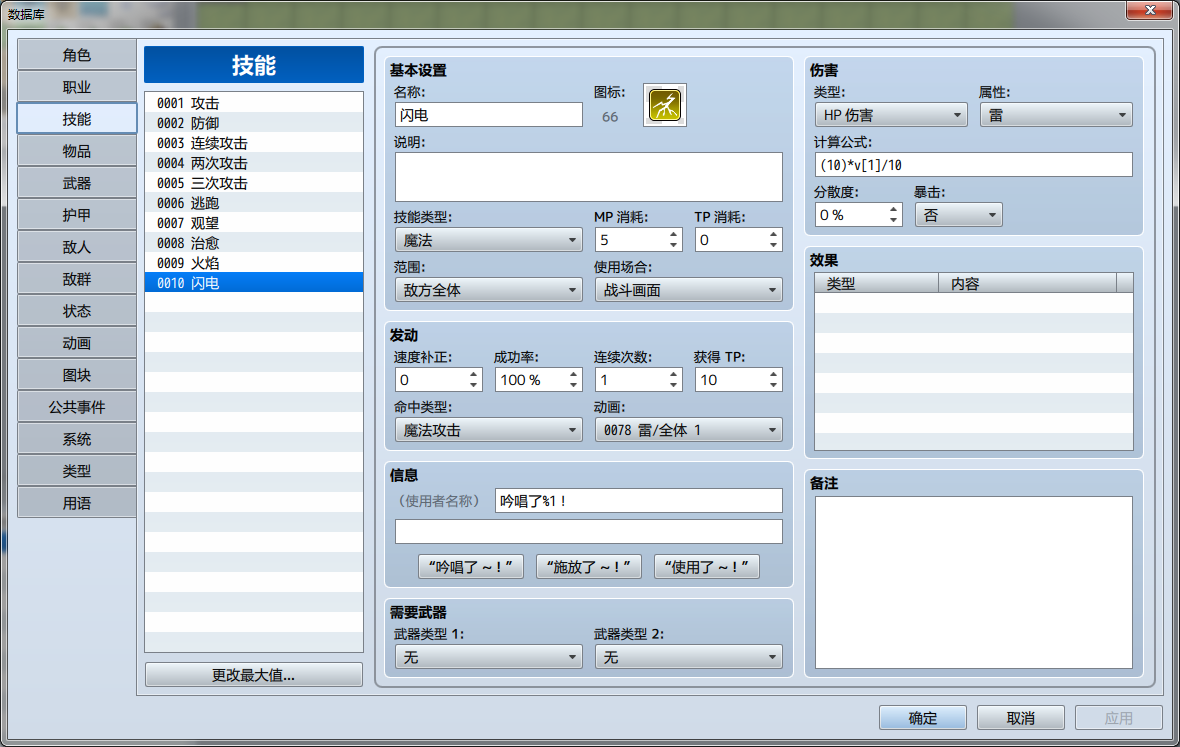Insert the “吟唱了～！” message preset

[x=471, y=566]
